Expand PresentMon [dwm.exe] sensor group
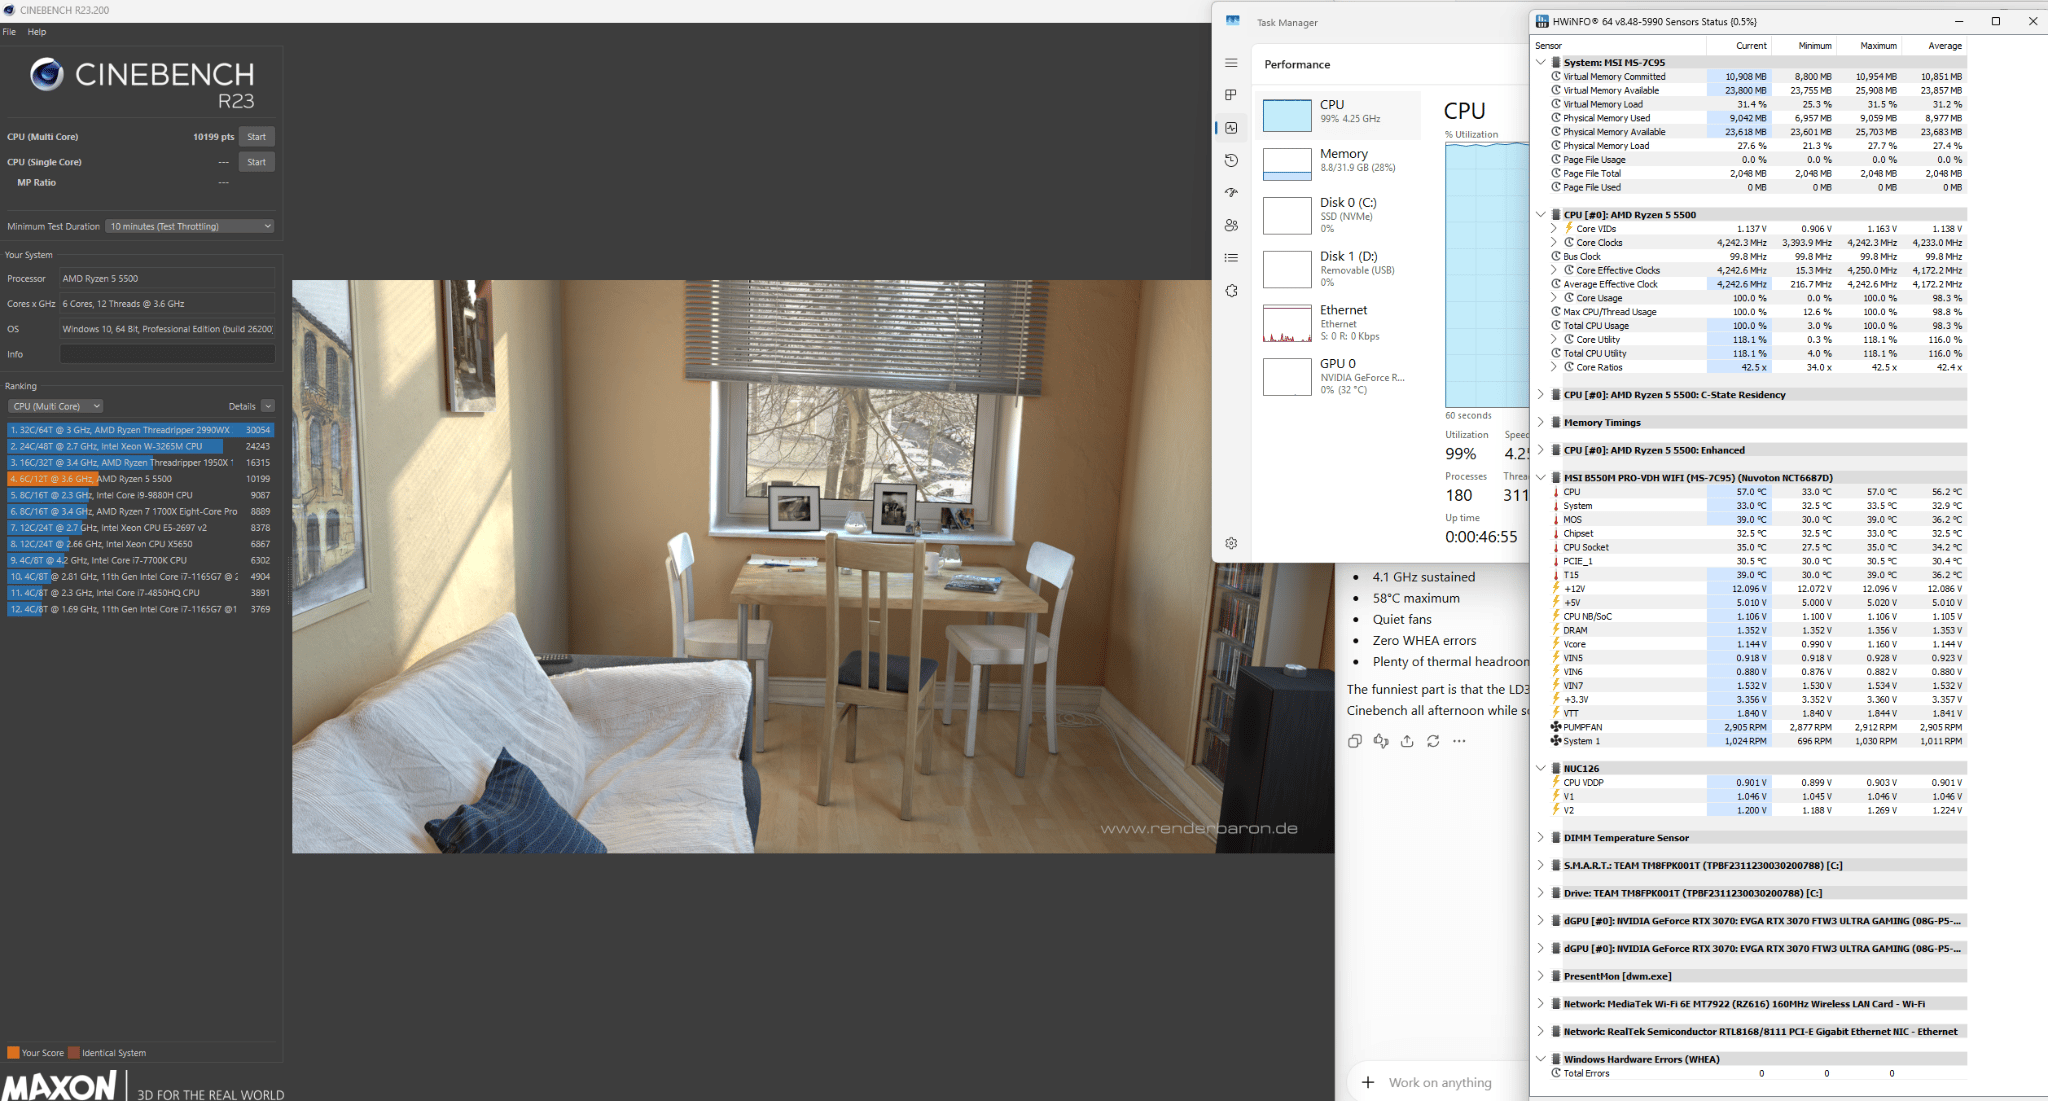 point(1541,976)
